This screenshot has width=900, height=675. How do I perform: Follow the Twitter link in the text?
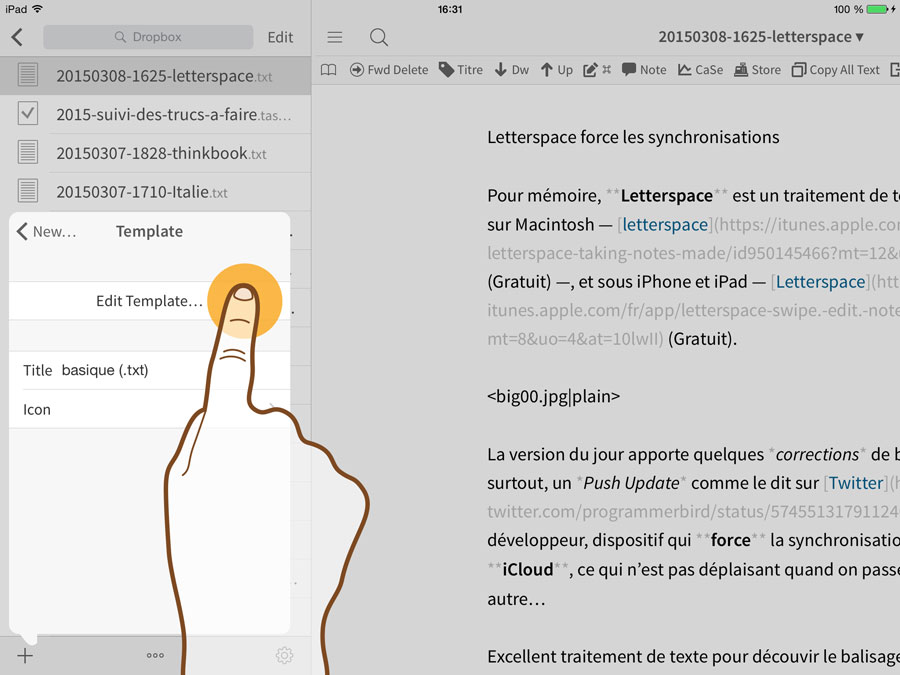click(x=856, y=483)
